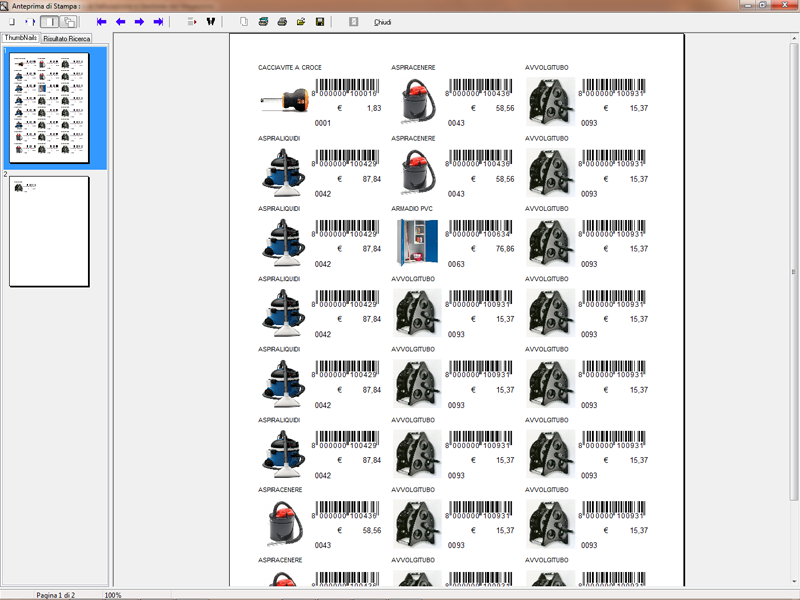Click the barcode 8 000000 100634
Screen dimensions: 800x600
[x=479, y=229]
